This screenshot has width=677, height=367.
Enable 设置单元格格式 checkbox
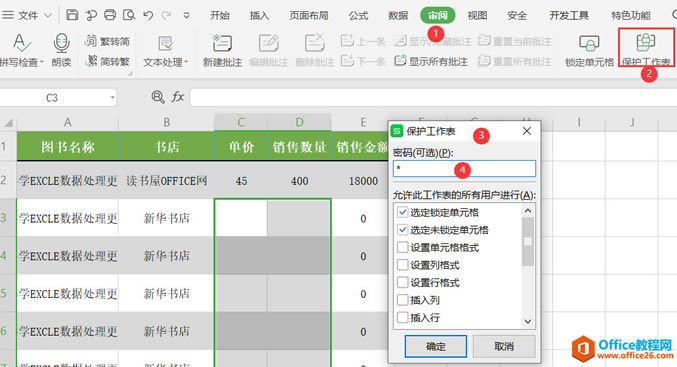pyautogui.click(x=402, y=247)
